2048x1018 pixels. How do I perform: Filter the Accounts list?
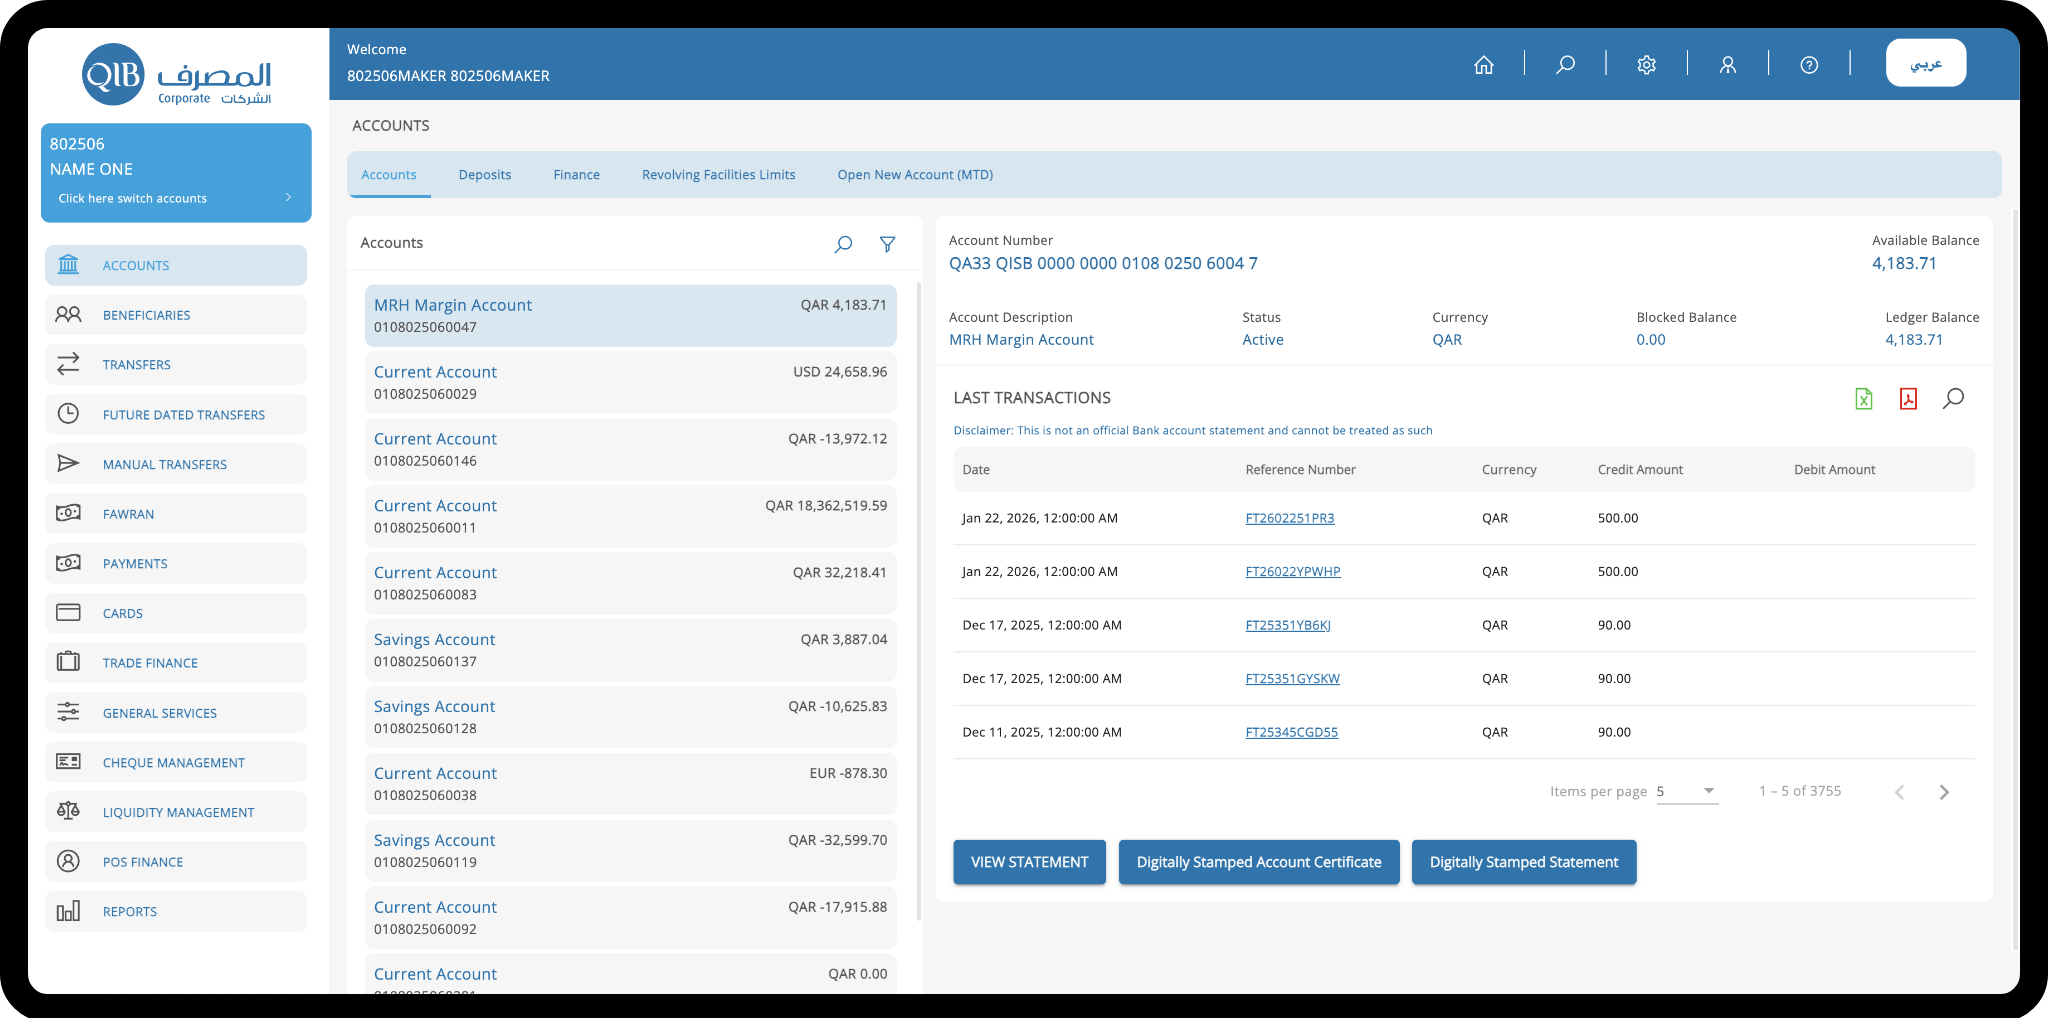tap(887, 244)
